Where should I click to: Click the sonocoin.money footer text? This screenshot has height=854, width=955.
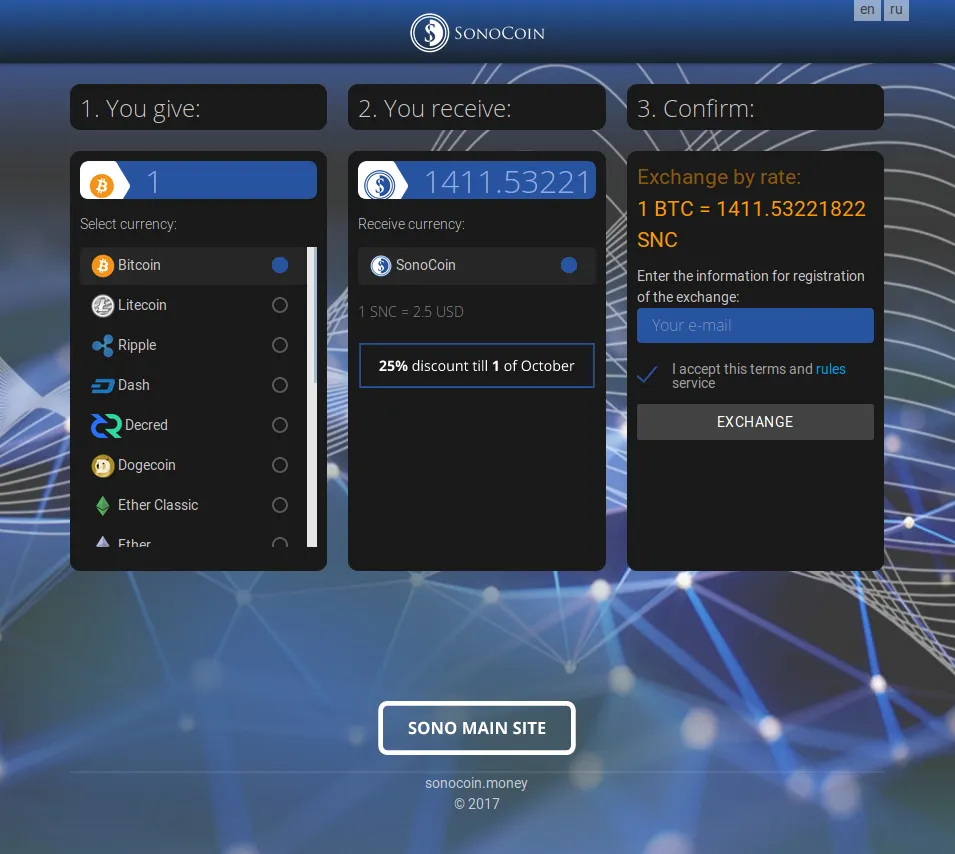[476, 783]
